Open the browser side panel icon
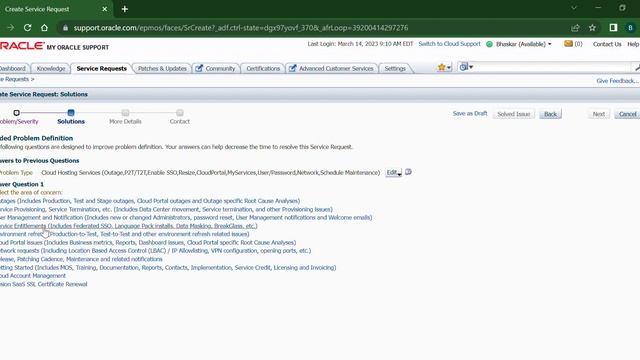Screen dimensions: 640x360 (613, 27)
